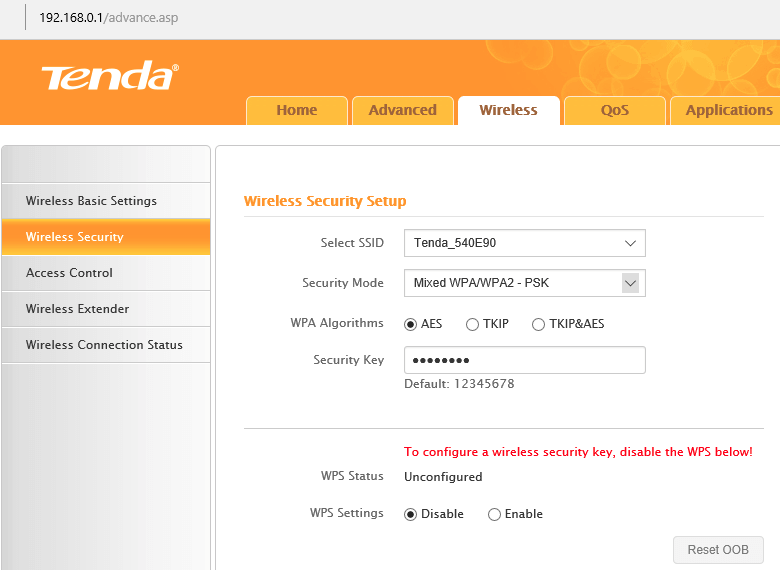Click the browser address bar URL
This screenshot has height=570, width=780.
[108, 18]
